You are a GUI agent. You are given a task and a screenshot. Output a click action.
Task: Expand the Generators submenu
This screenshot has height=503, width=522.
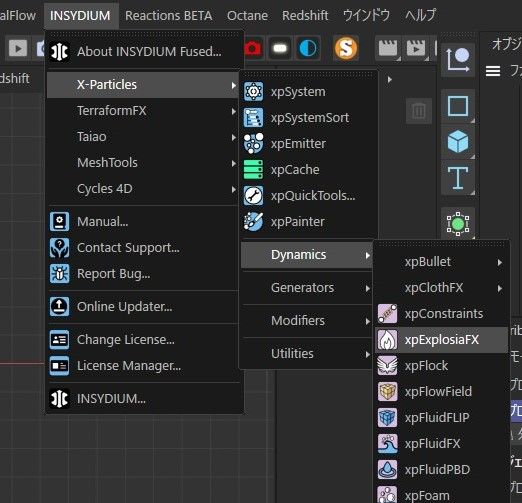[x=306, y=288]
